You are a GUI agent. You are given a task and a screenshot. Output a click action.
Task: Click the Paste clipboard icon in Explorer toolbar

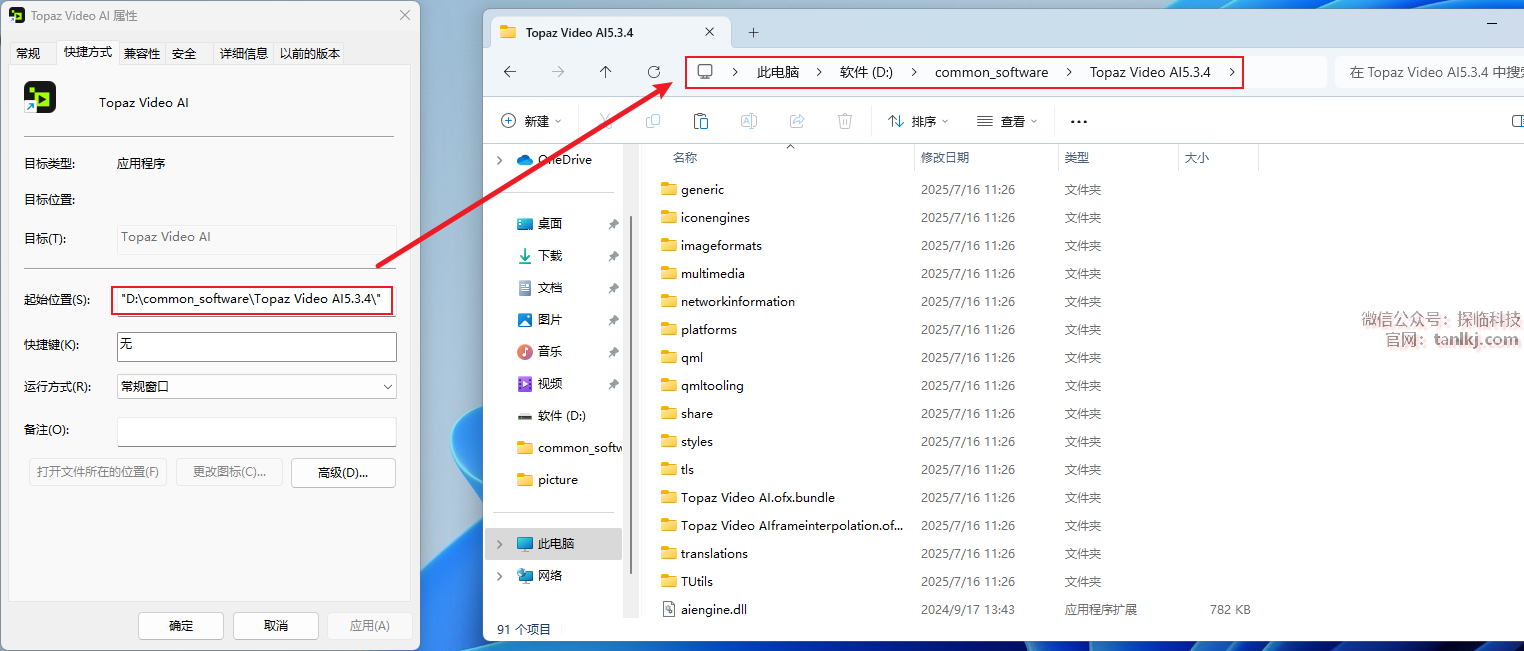tap(701, 121)
